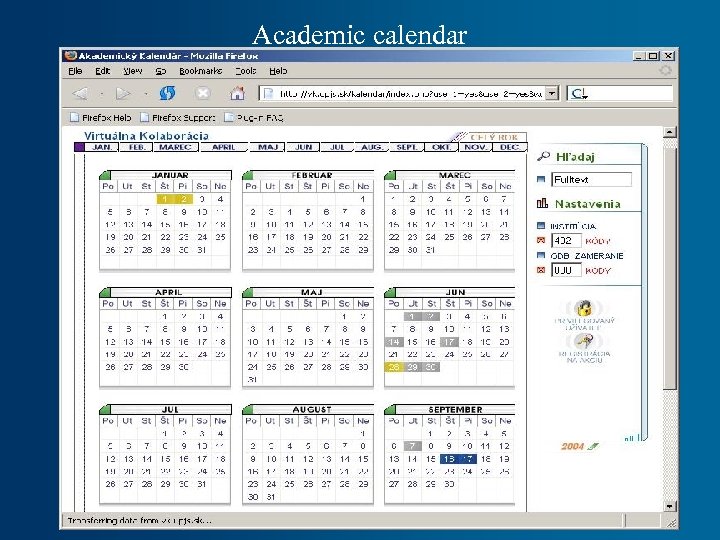This screenshot has width=720, height=540.
Task: Select highlighted January 1 in JANUAR calendar
Action: click(165, 199)
